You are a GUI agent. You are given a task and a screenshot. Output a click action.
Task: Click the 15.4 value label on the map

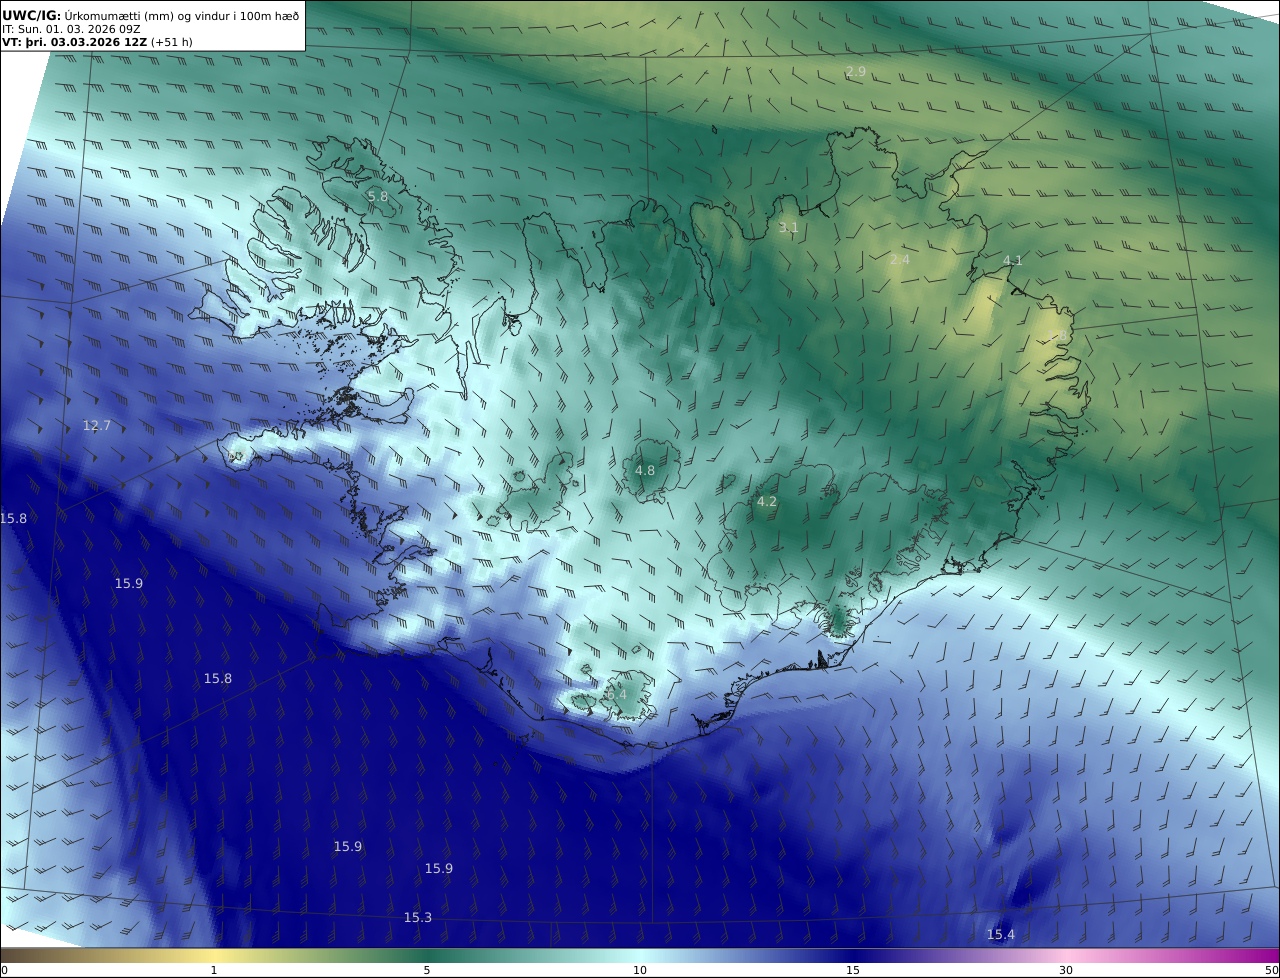[1001, 934]
